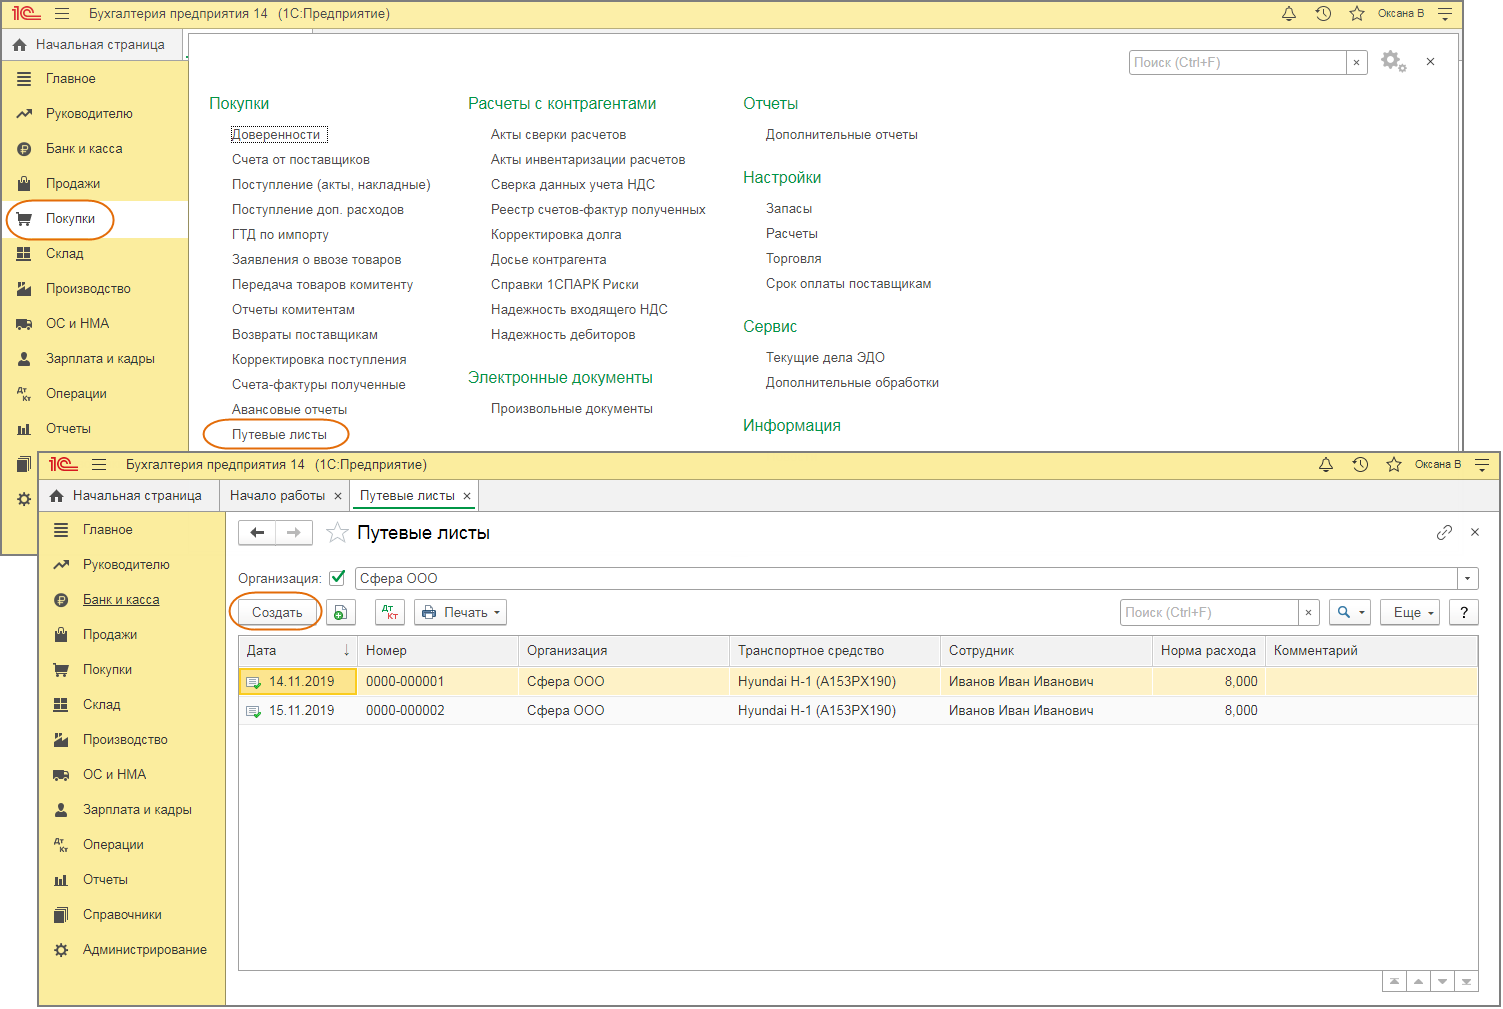Open Справочники section in the sidebar
Image resolution: width=1503 pixels, height=1009 pixels.
click(x=122, y=915)
